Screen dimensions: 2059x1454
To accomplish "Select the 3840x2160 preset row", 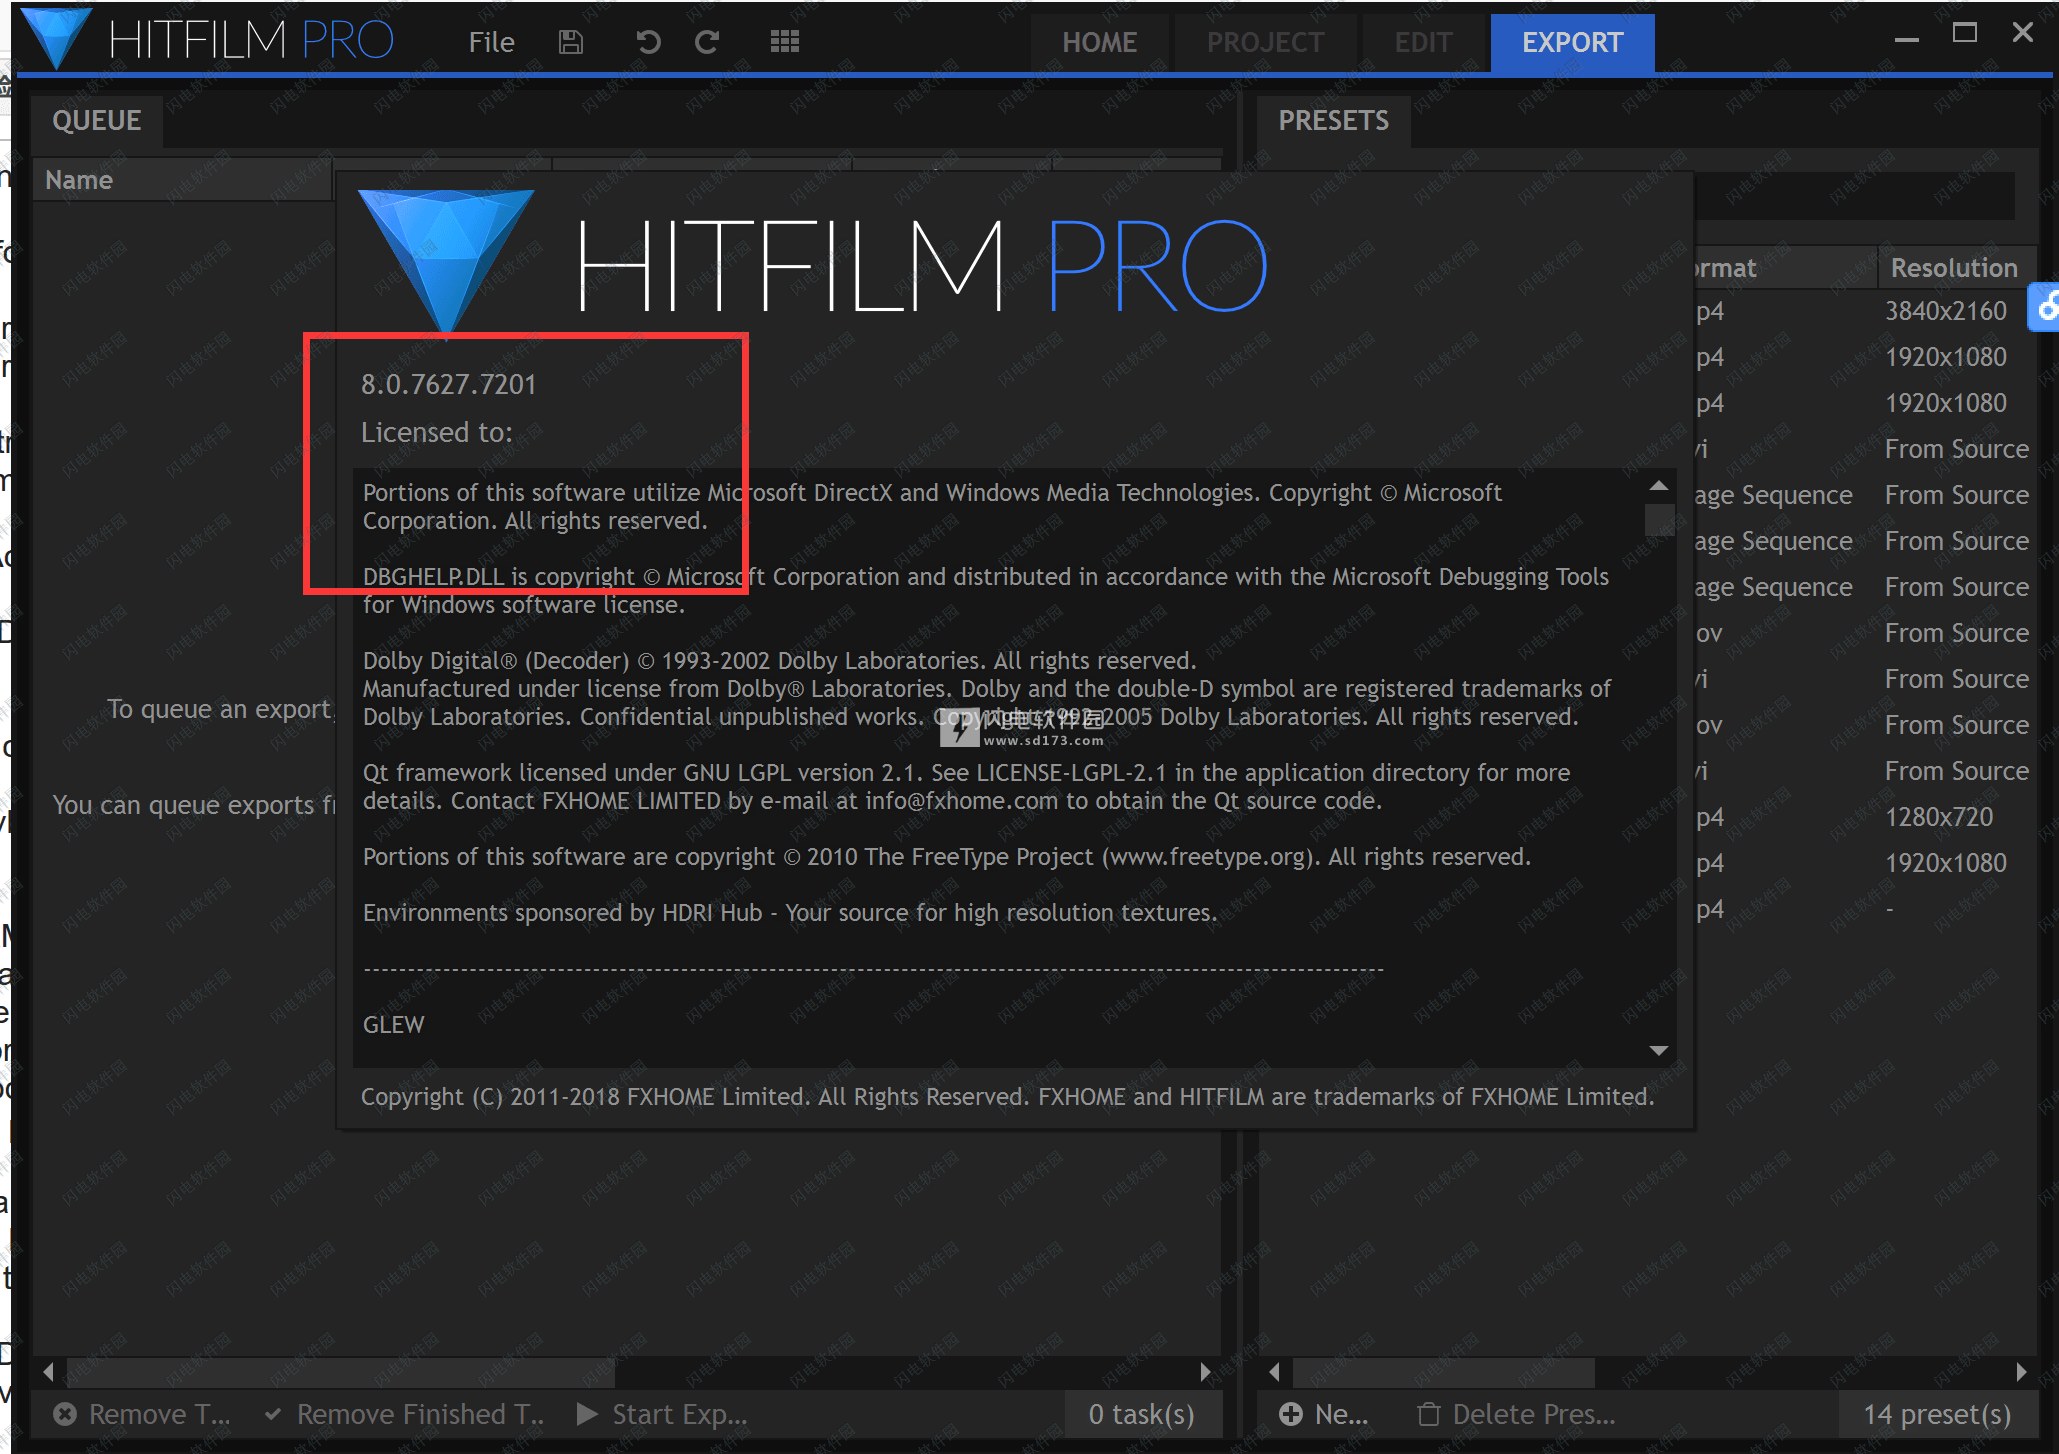I will (x=1865, y=311).
